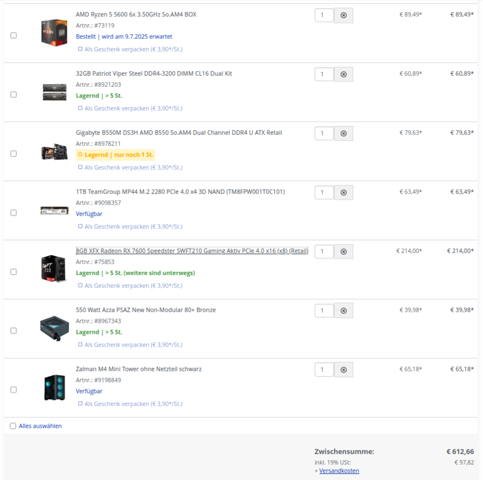This screenshot has width=483, height=480.
Task: Click quantity field for Patriot Viper RAM
Action: click(324, 74)
